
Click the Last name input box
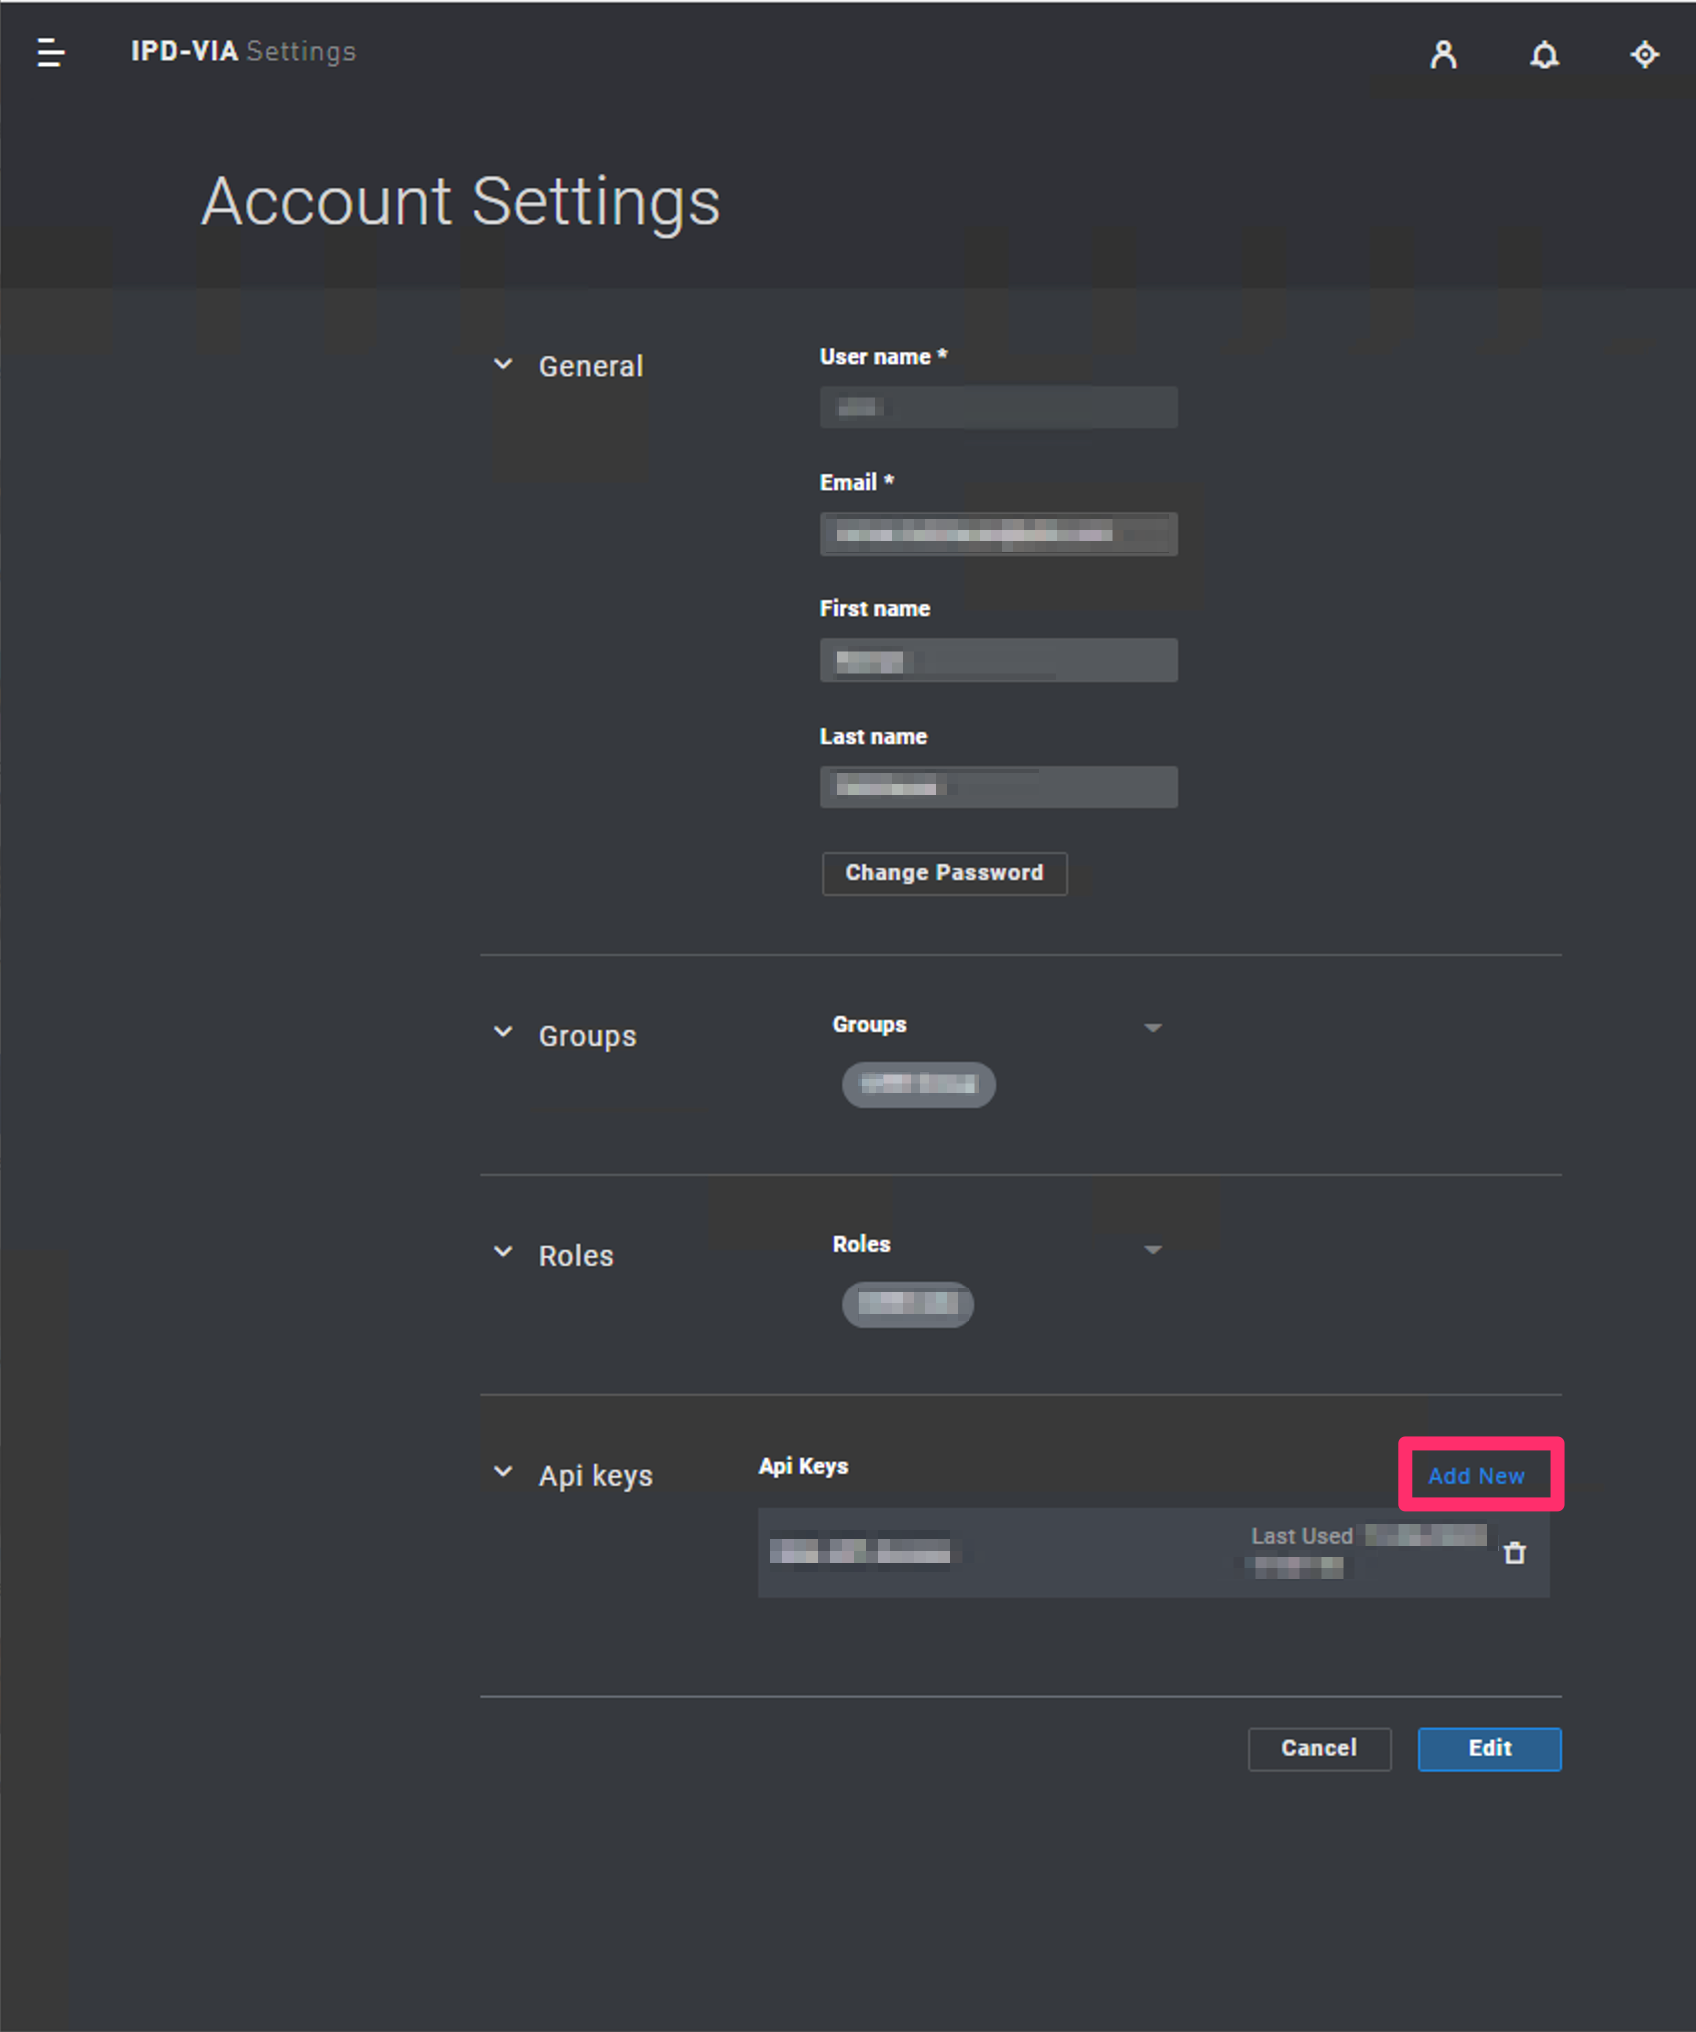pos(997,787)
